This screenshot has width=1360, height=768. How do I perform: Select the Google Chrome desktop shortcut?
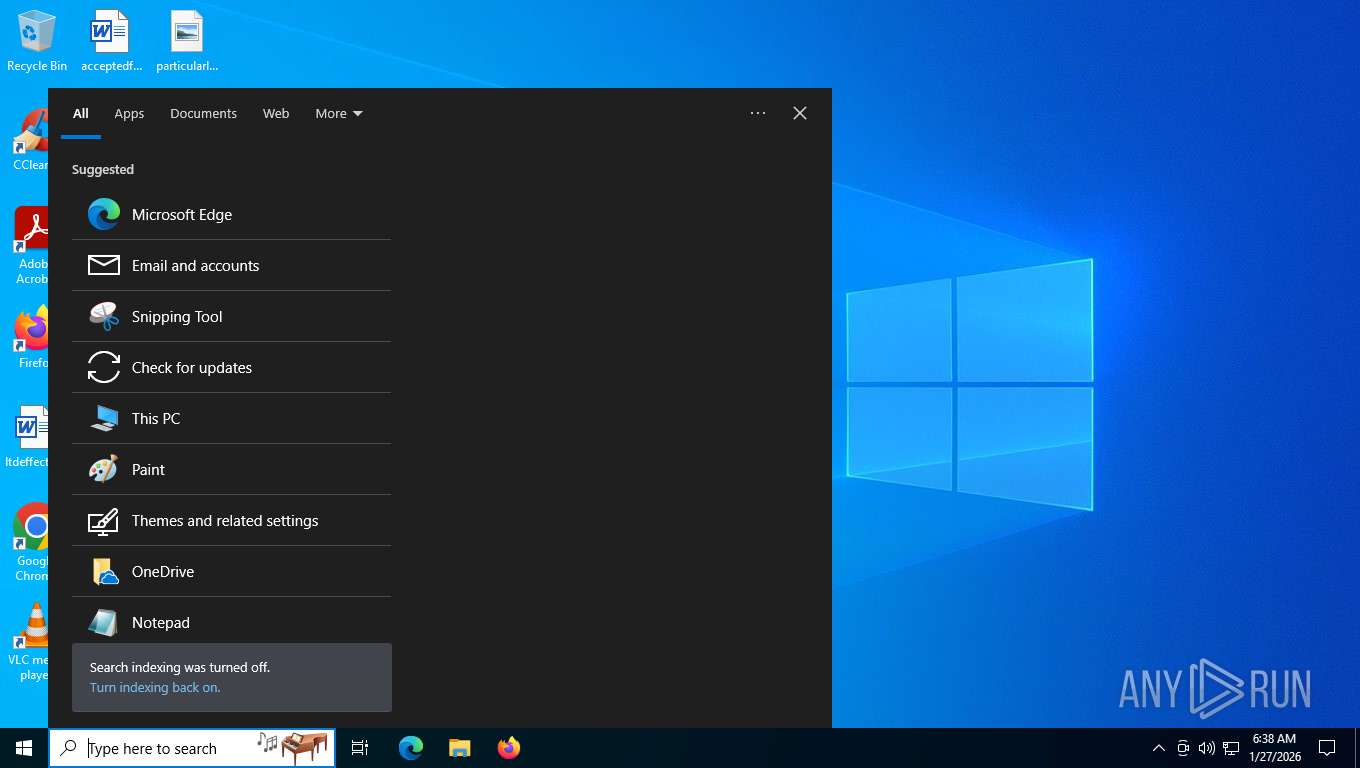[31, 541]
